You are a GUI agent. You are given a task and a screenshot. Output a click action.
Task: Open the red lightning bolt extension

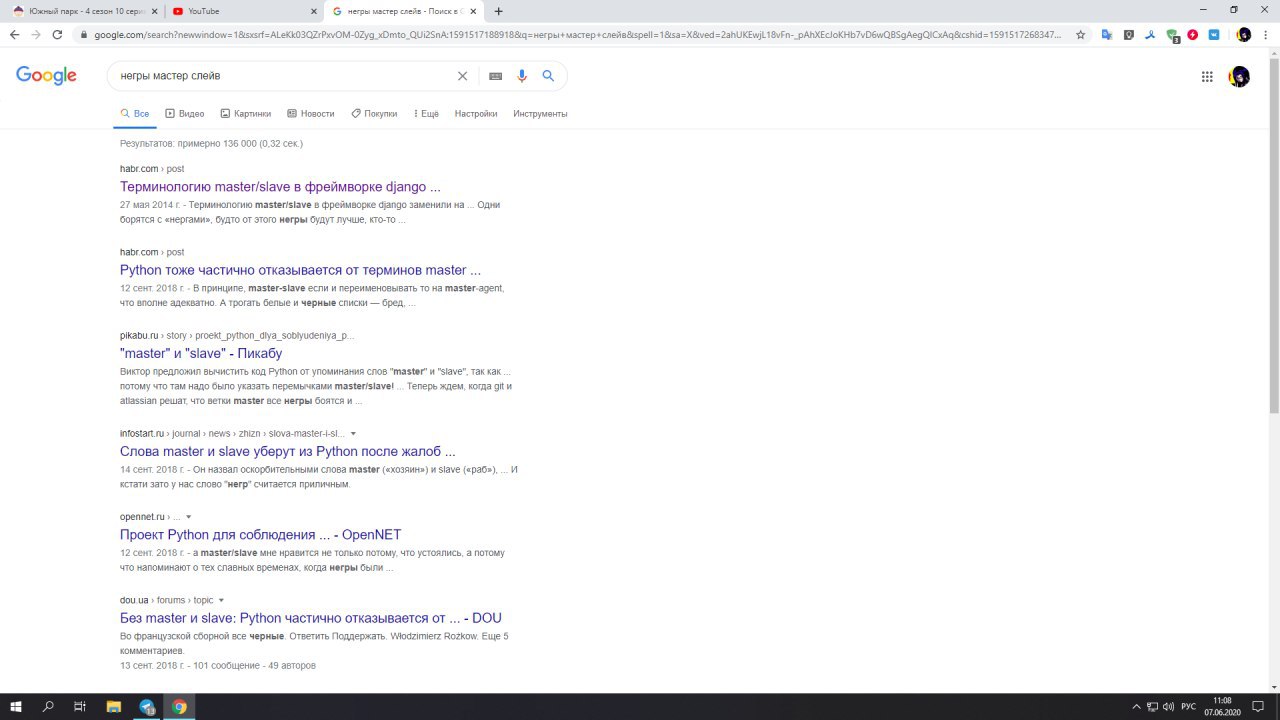[1193, 34]
